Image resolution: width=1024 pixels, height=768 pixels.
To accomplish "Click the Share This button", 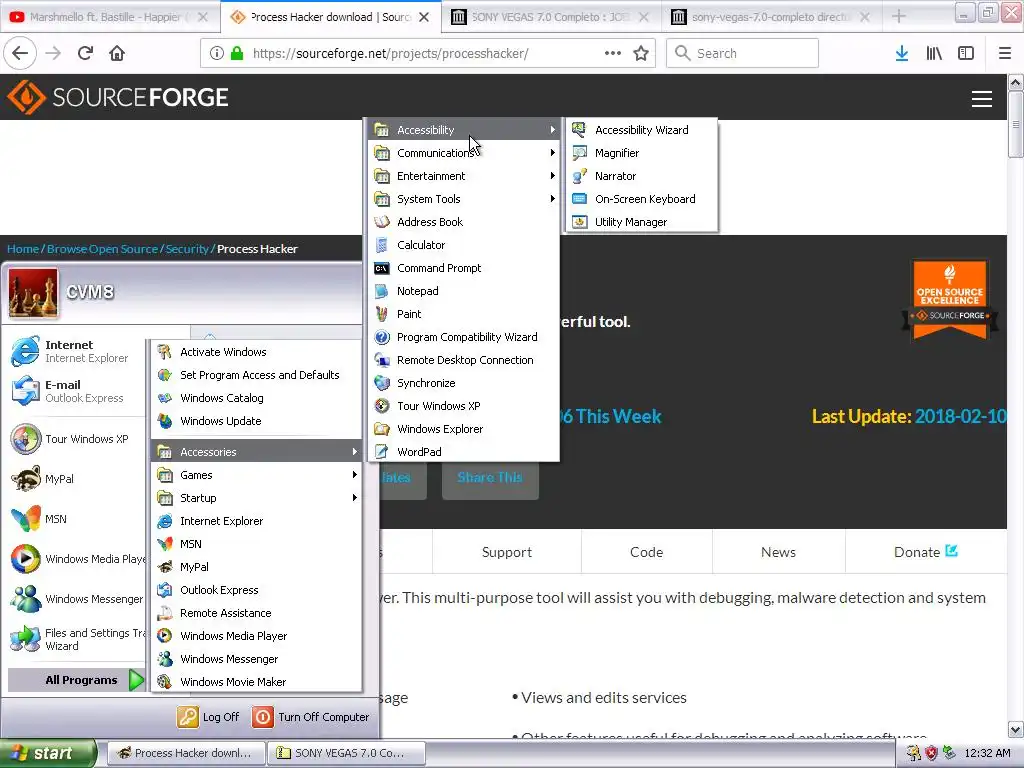I will [490, 477].
